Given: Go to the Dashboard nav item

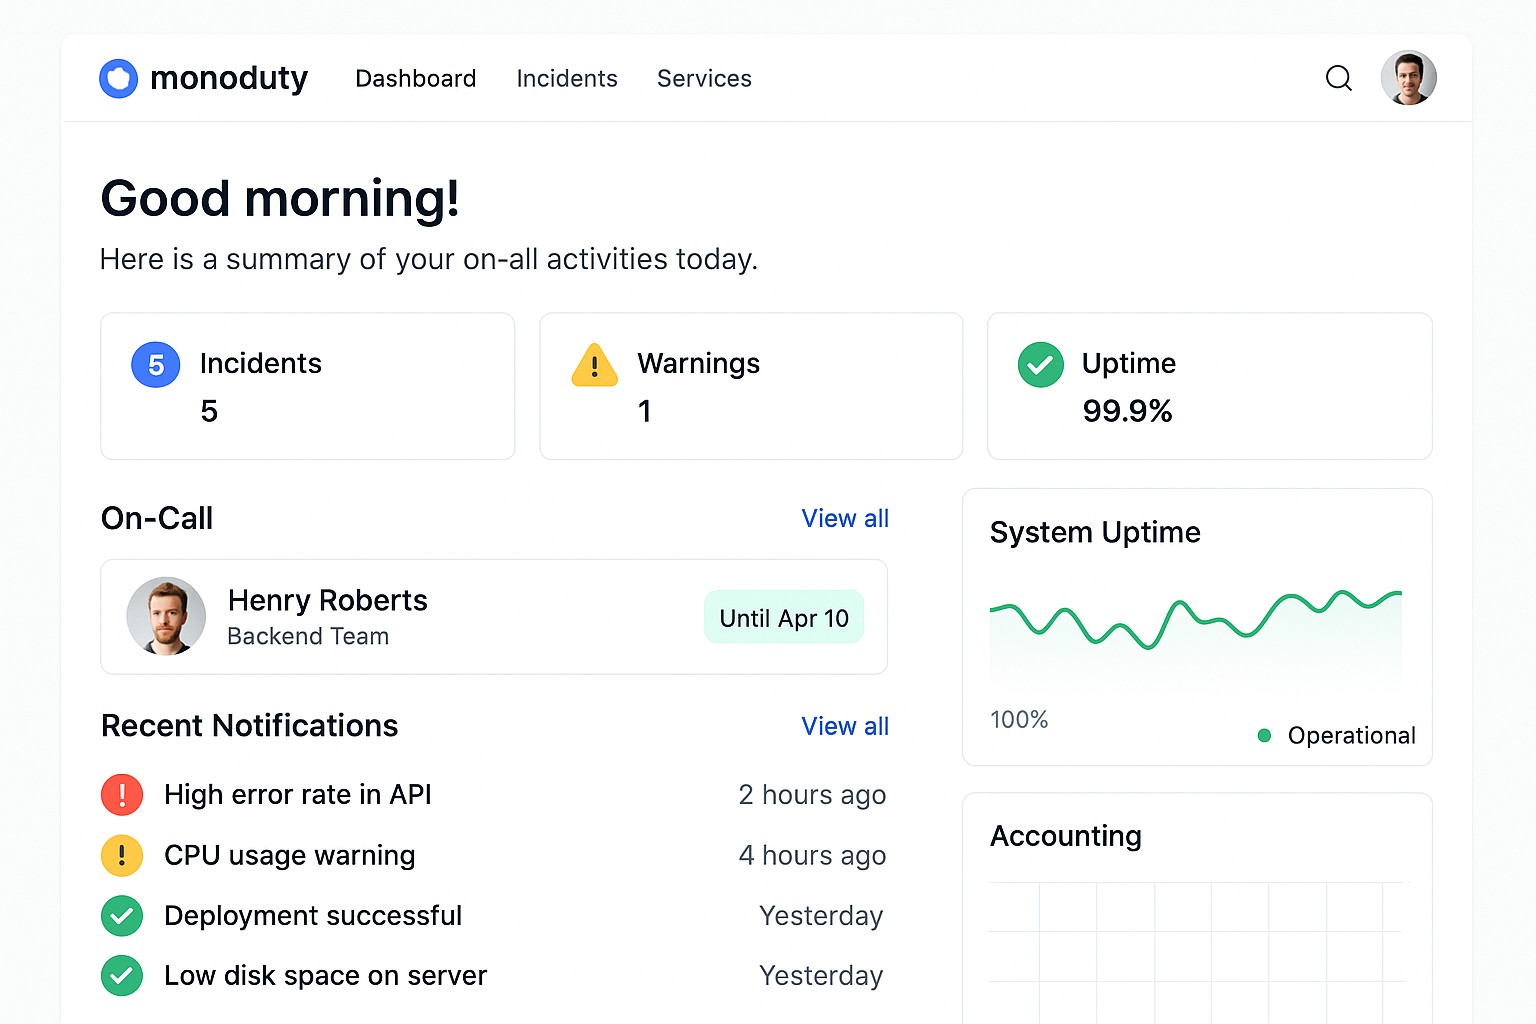Looking at the screenshot, I should tap(416, 78).
